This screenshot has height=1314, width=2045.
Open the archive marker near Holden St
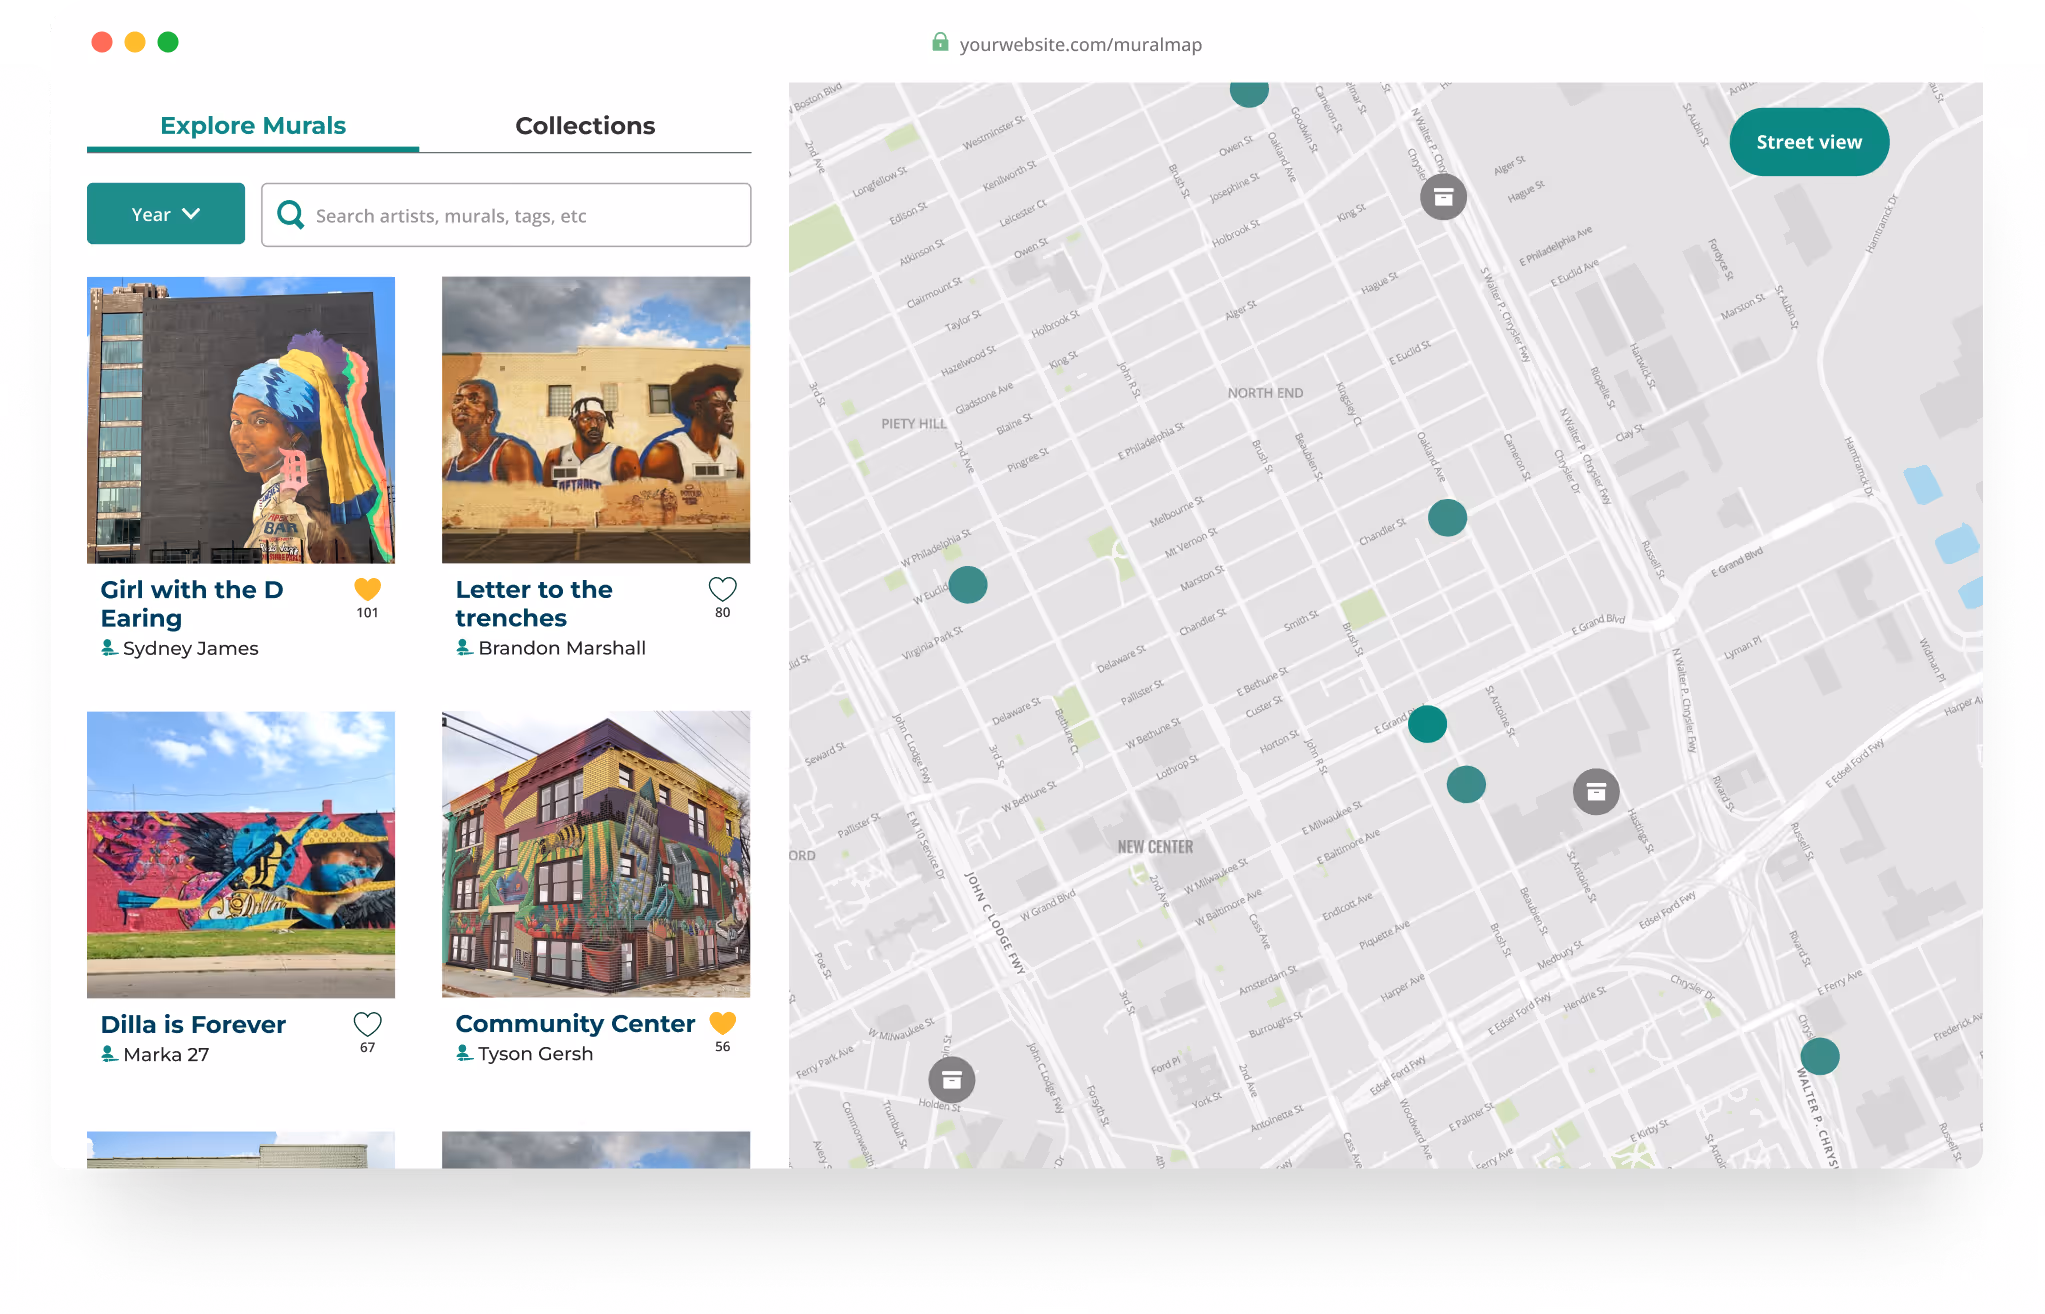coord(952,1080)
